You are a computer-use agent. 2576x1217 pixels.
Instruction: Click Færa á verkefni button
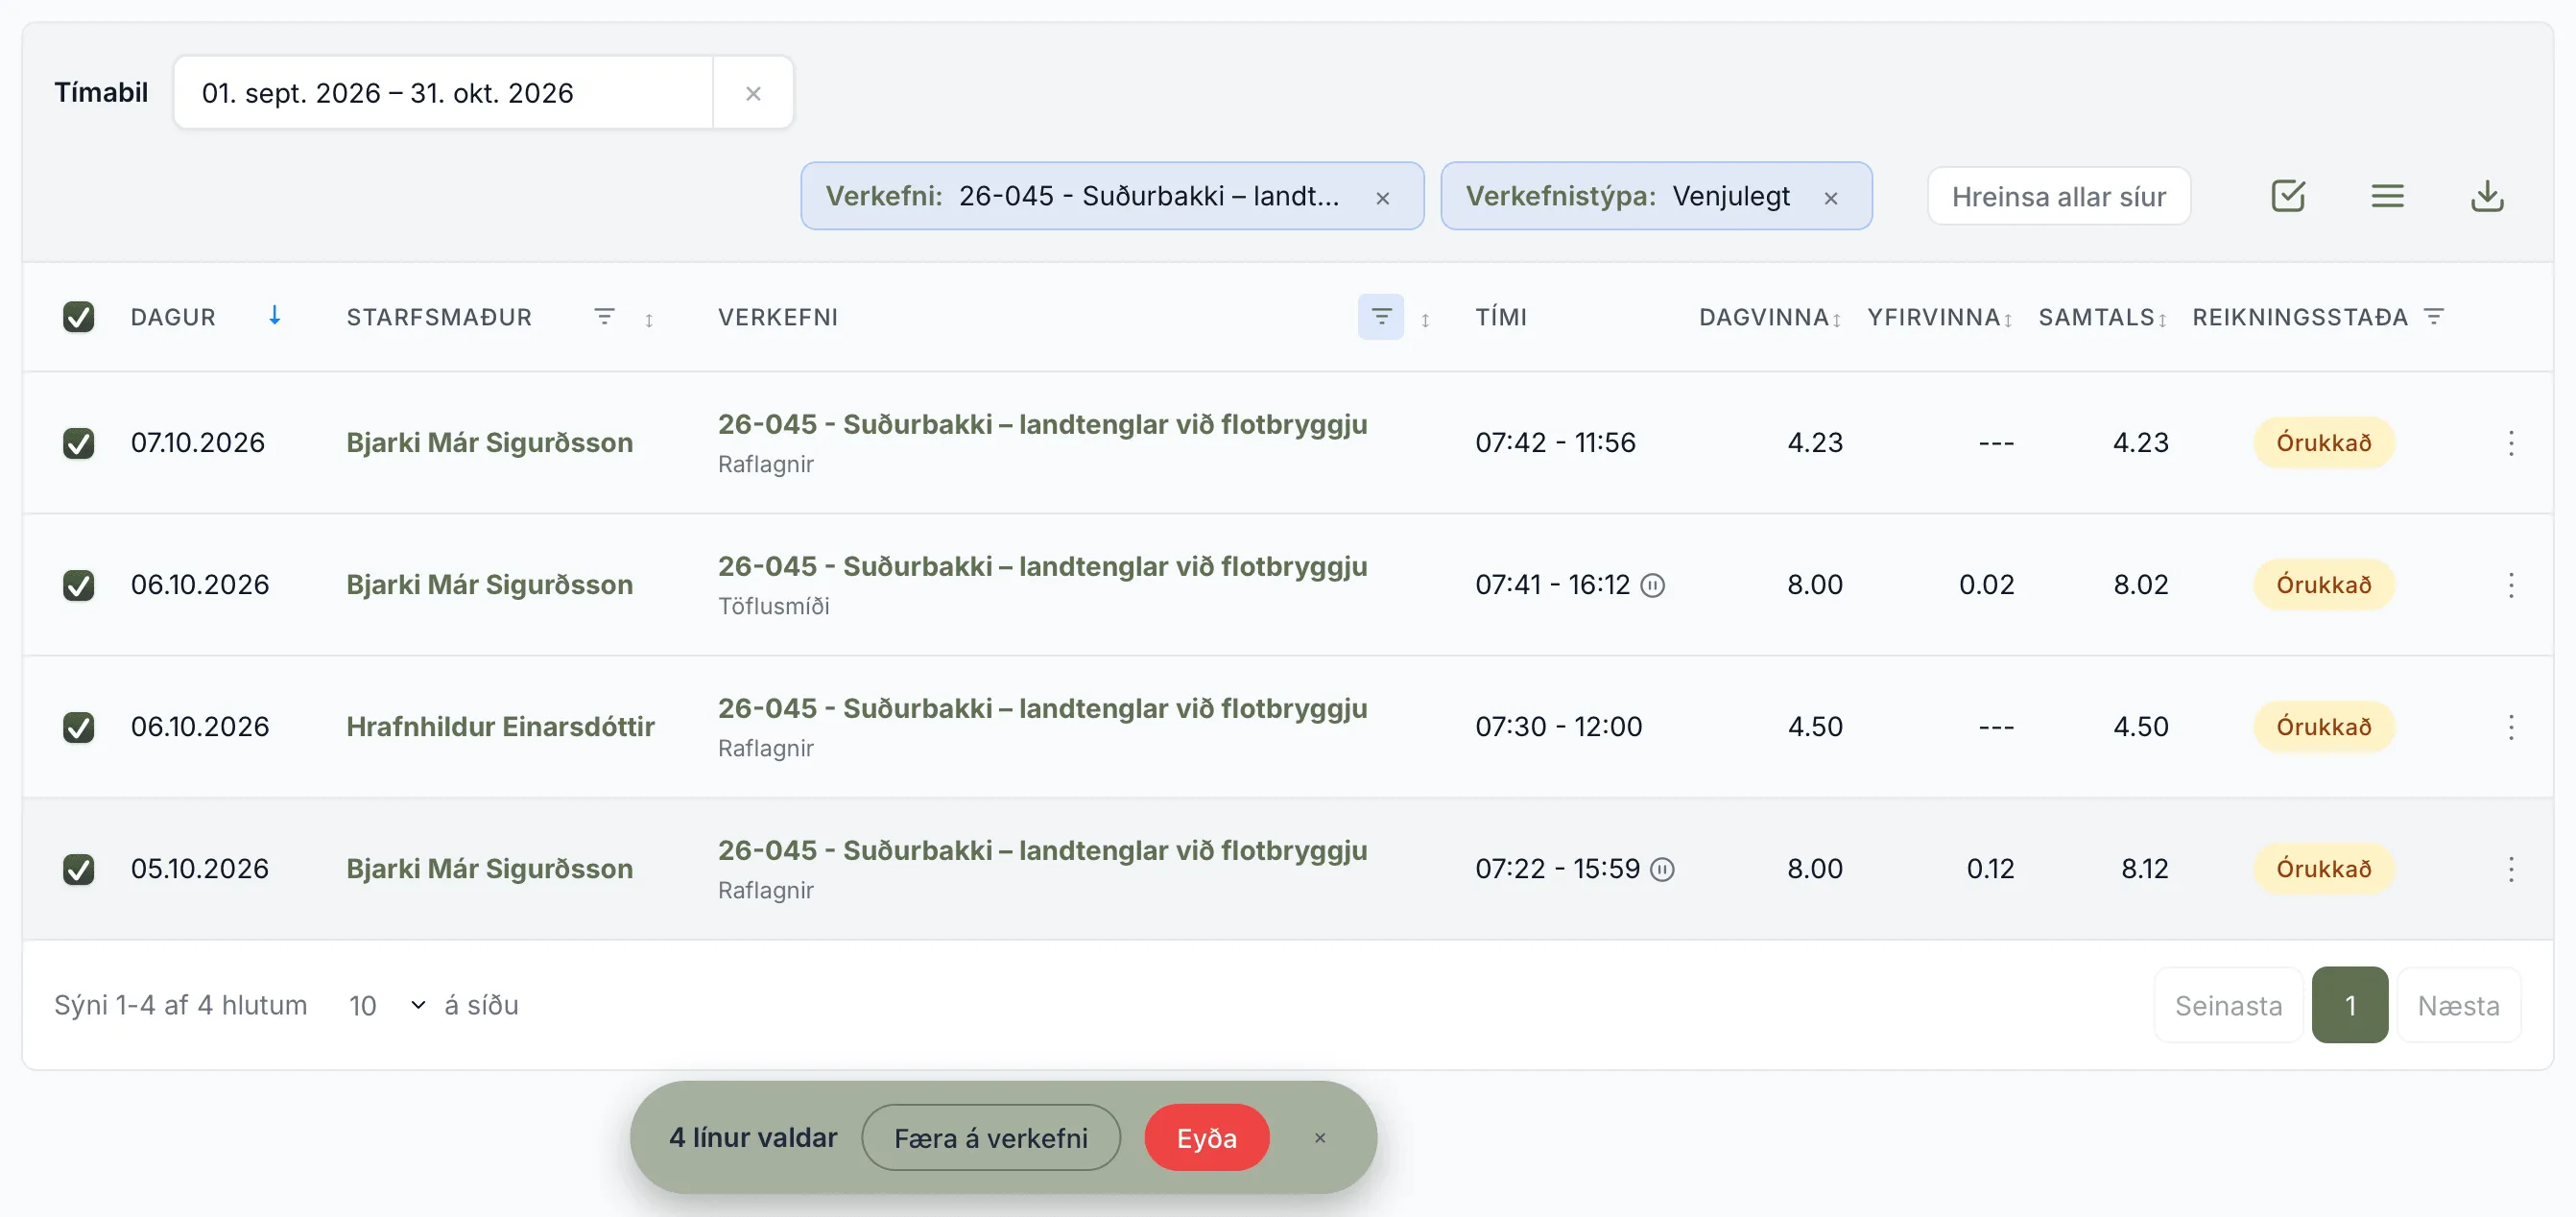(990, 1138)
